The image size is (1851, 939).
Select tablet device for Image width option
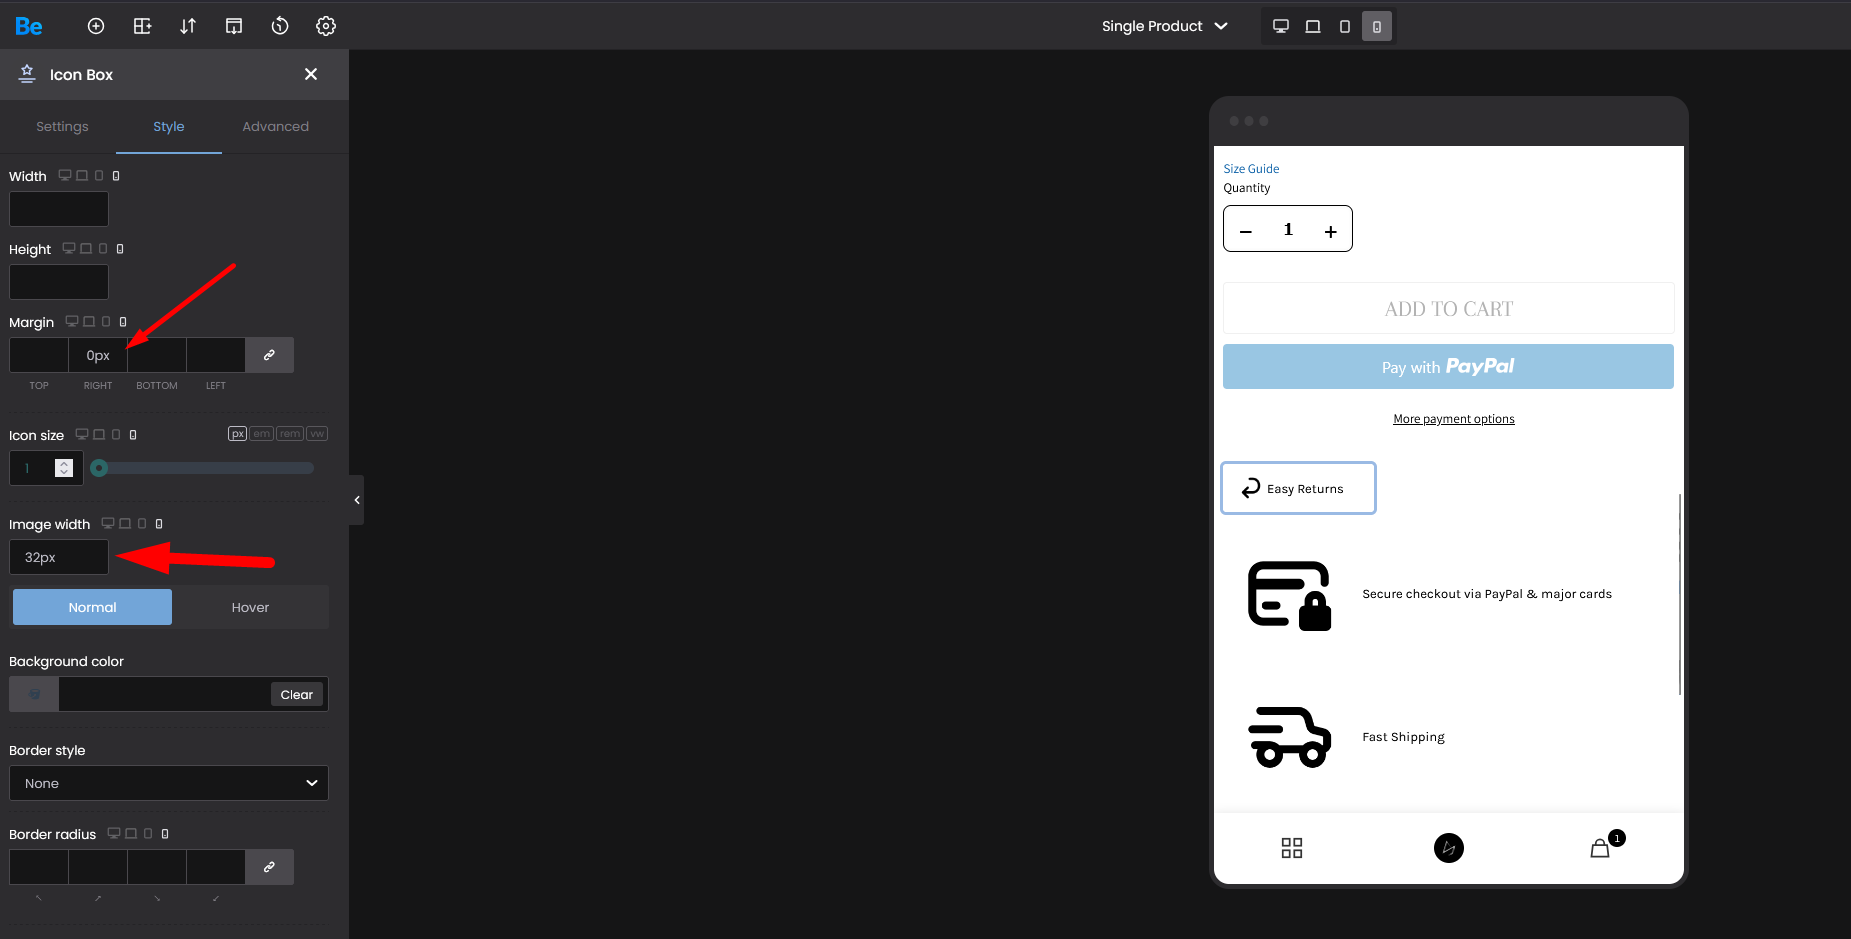[x=142, y=523]
